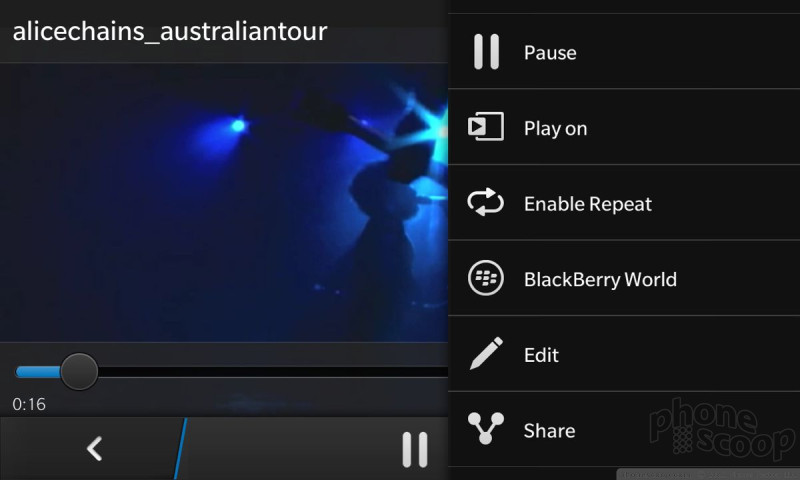Tap the concert video frame
Image resolution: width=800 pixels, height=480 pixels.
[x=224, y=203]
